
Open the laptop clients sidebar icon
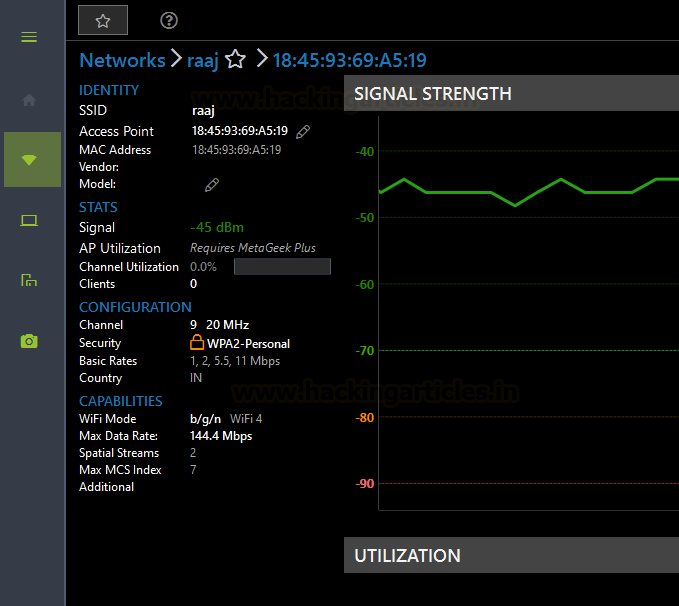pyautogui.click(x=29, y=221)
